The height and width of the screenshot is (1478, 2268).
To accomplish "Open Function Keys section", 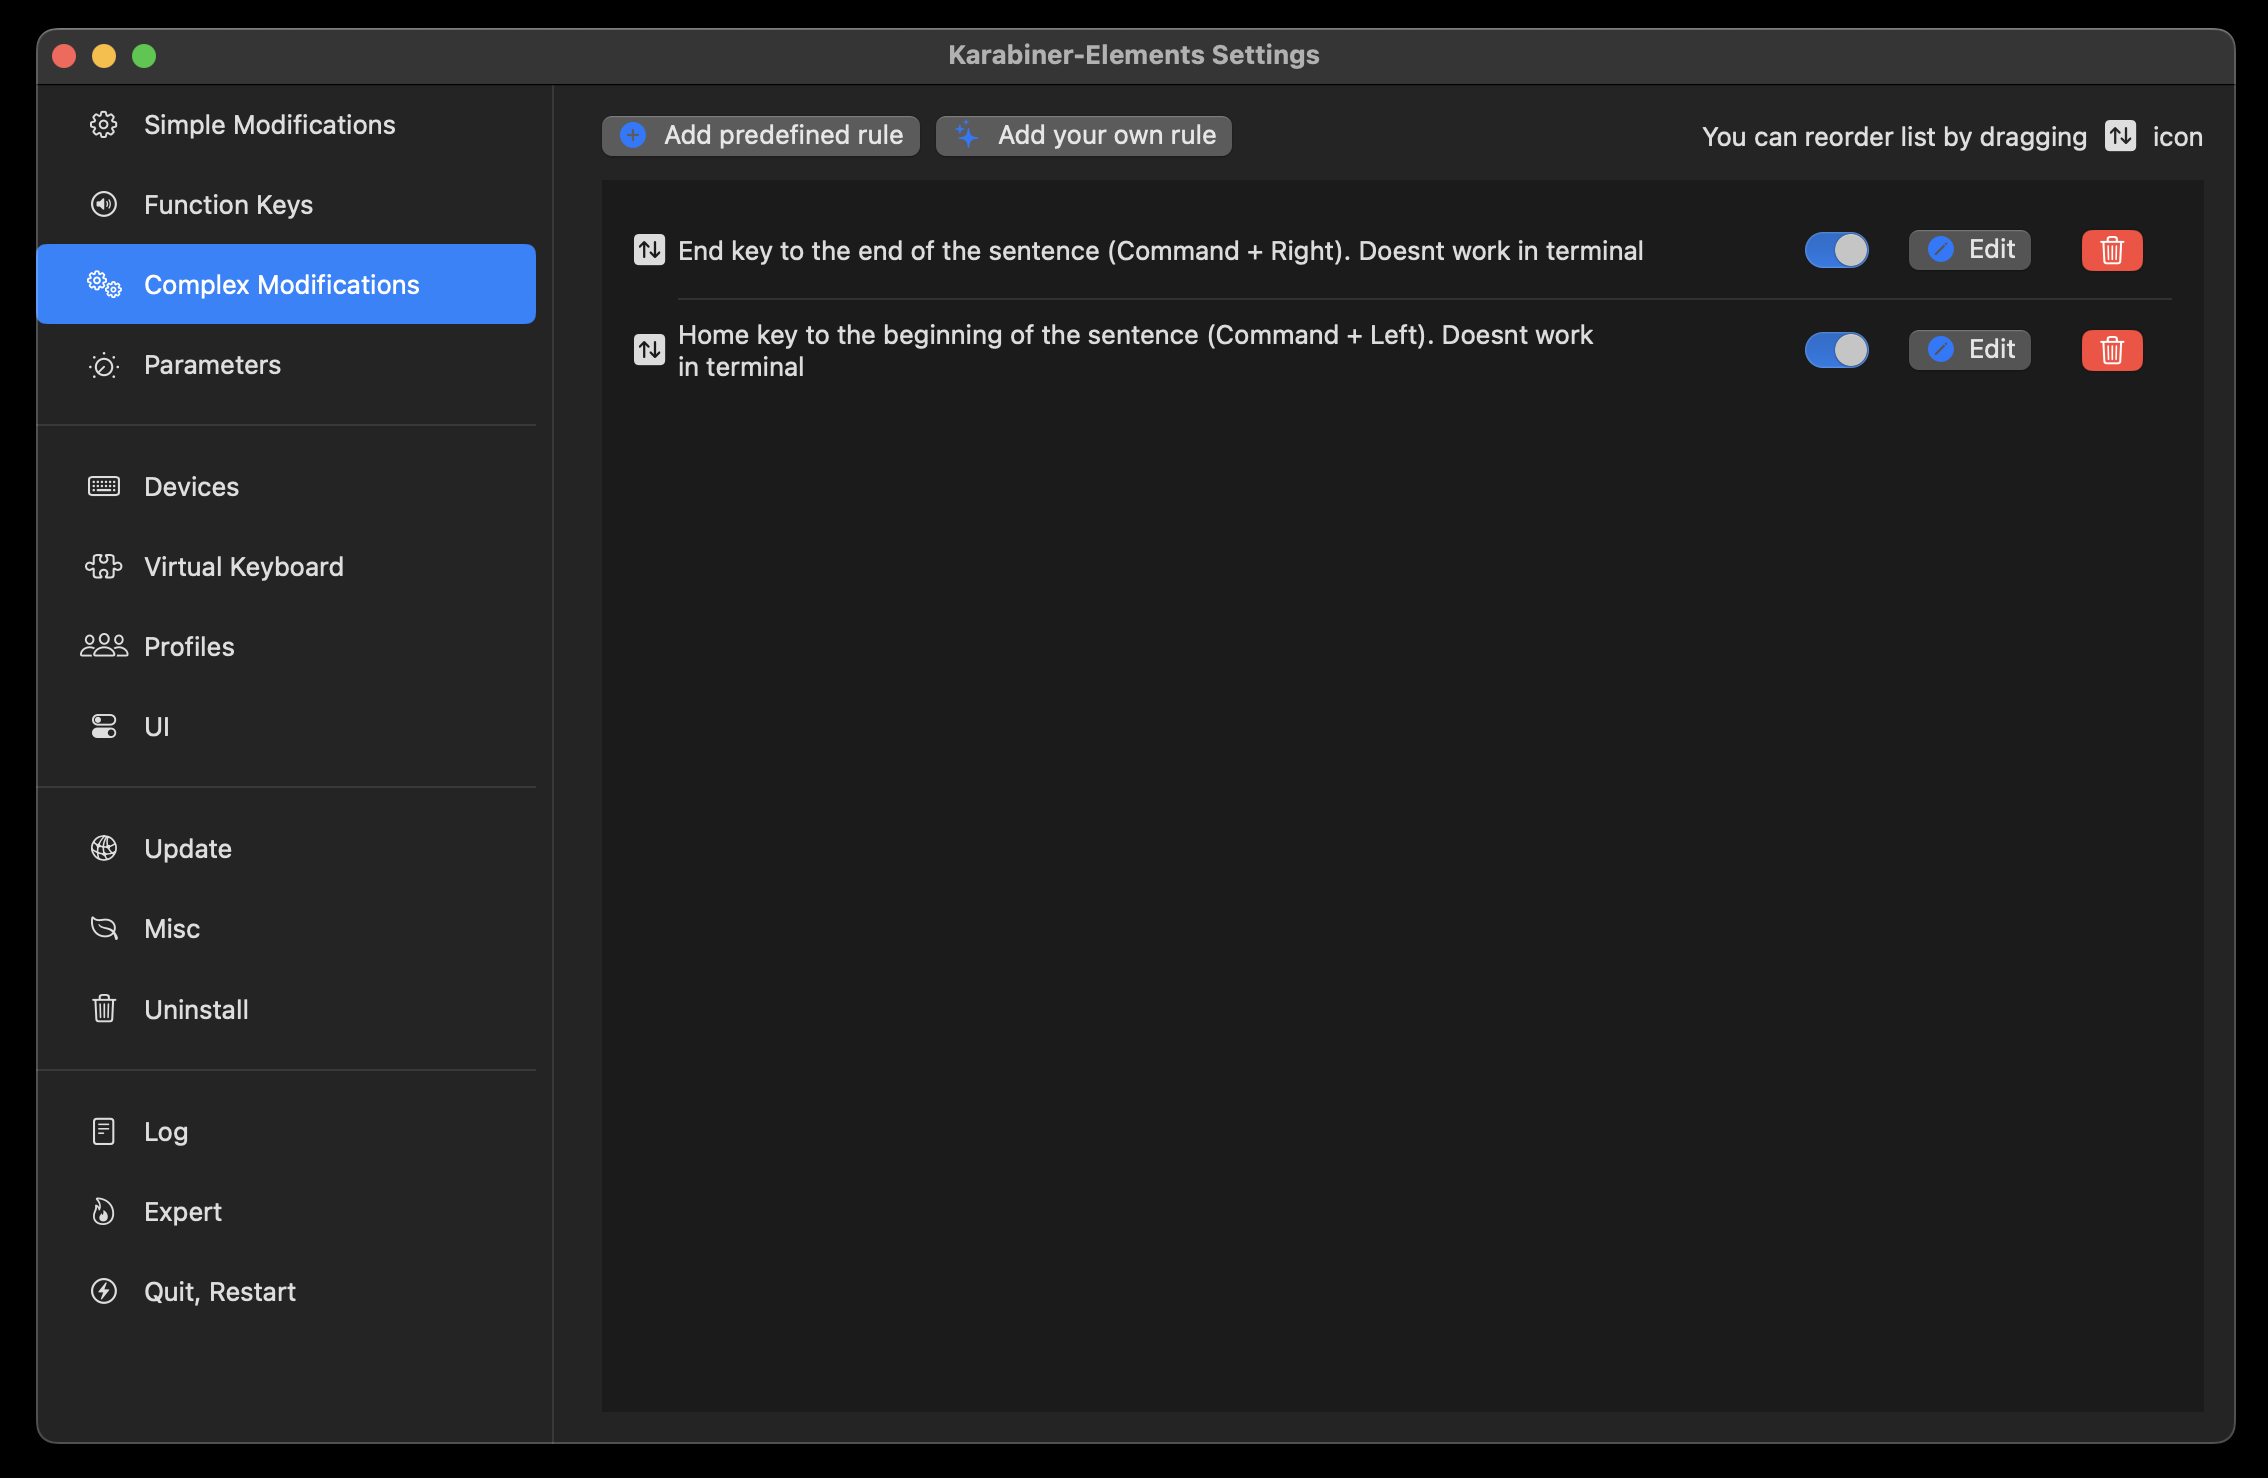I will [228, 205].
